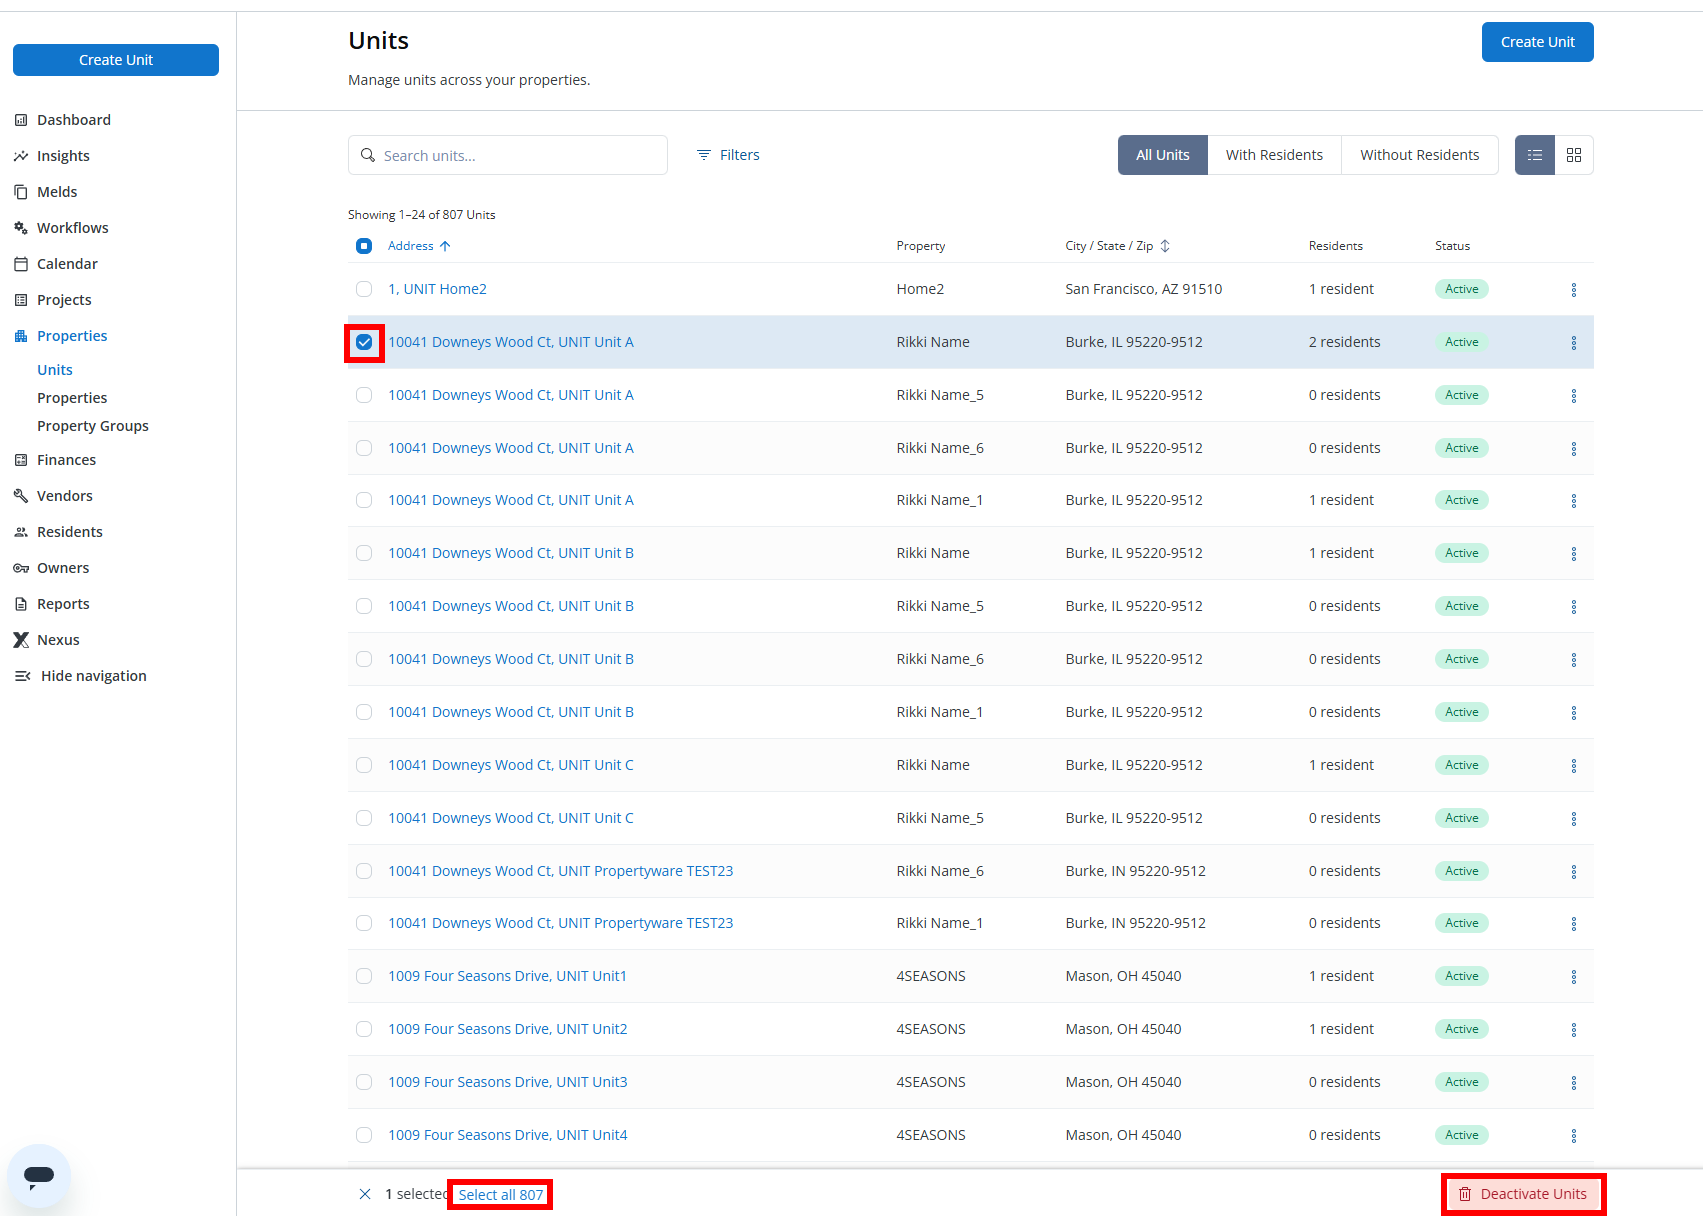Uncheck 10041 Downeys Wood Ct Unit A, Rikki Name
This screenshot has height=1216, width=1703.
click(x=364, y=342)
